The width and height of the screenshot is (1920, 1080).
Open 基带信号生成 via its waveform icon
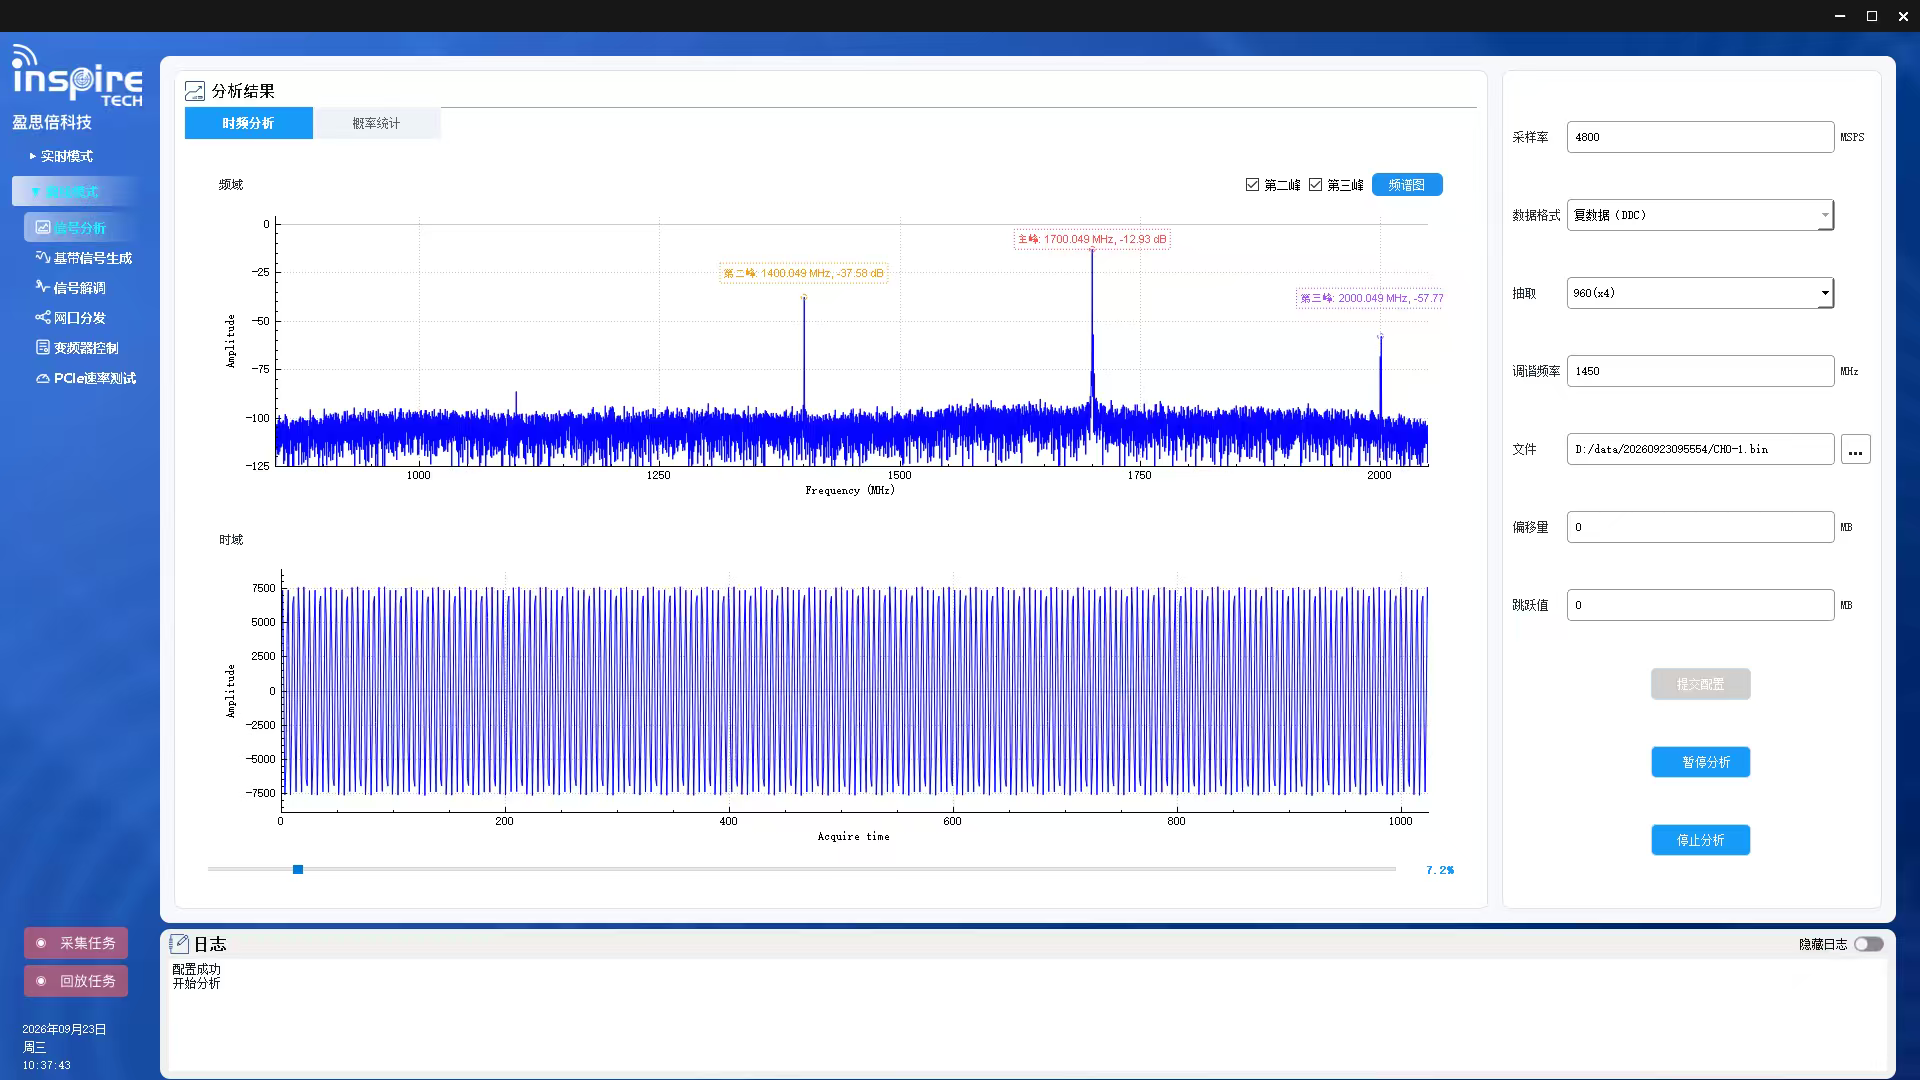point(43,257)
